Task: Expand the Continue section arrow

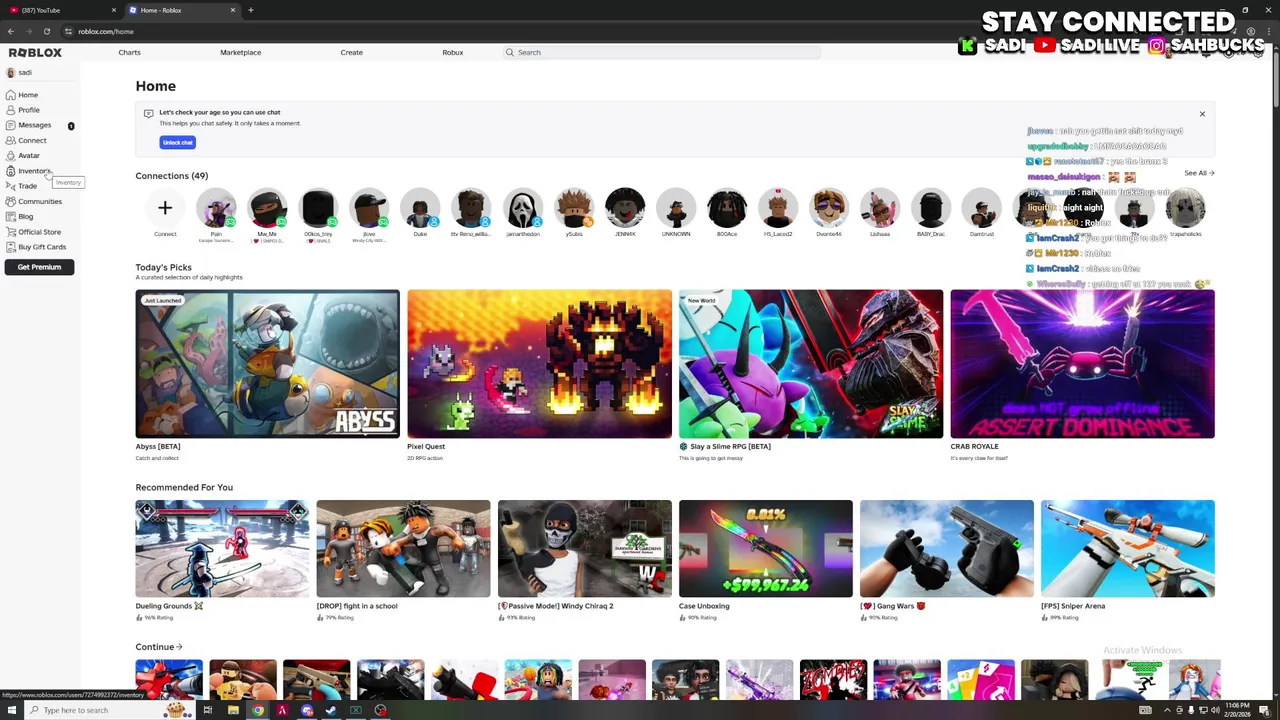Action: tap(179, 647)
